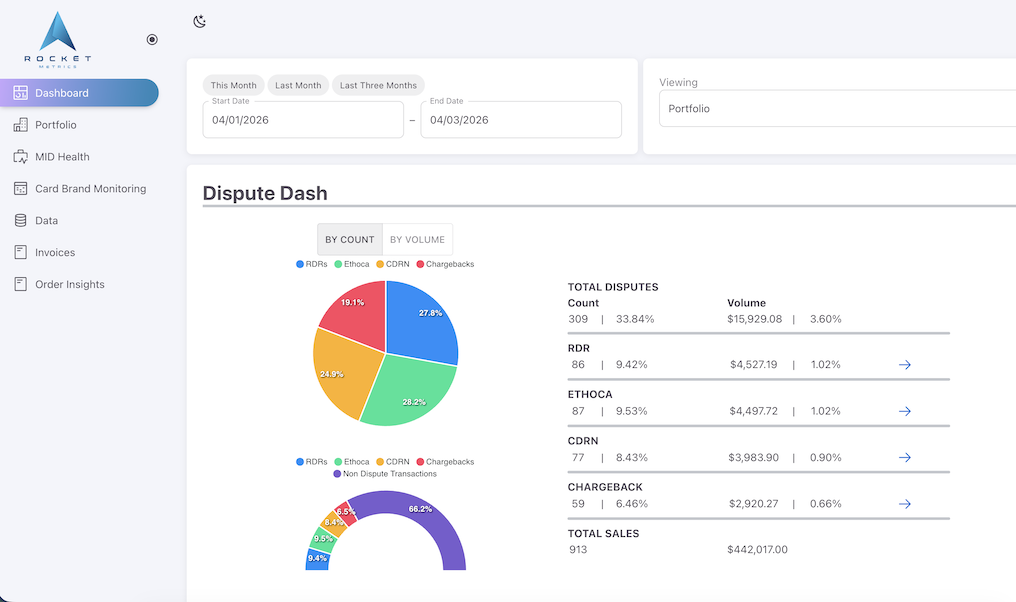The image size is (1016, 602).
Task: Click the Rocket Metrics logo
Action: (x=58, y=39)
